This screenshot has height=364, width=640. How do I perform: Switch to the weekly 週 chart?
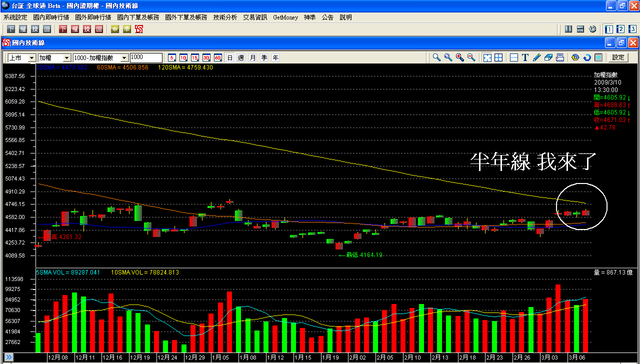(x=241, y=58)
